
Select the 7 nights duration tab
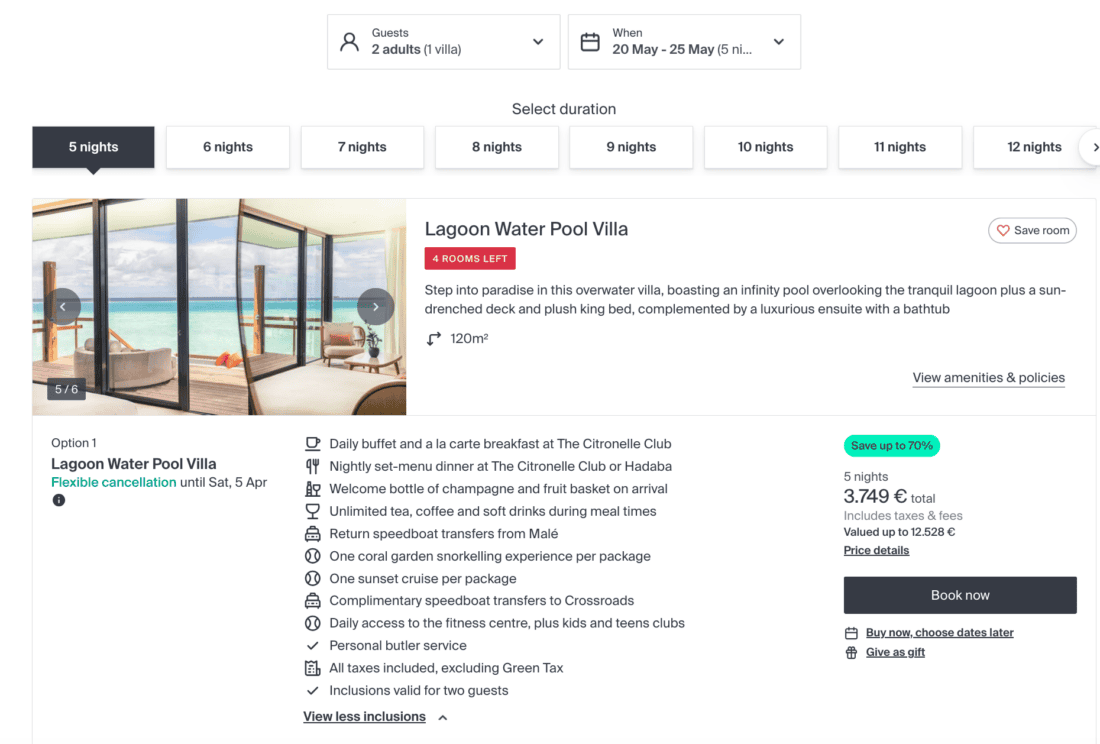click(x=362, y=147)
